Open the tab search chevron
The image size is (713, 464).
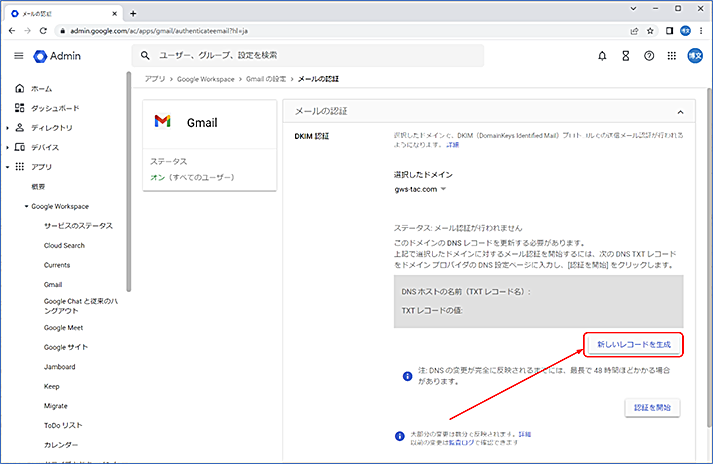click(633, 9)
